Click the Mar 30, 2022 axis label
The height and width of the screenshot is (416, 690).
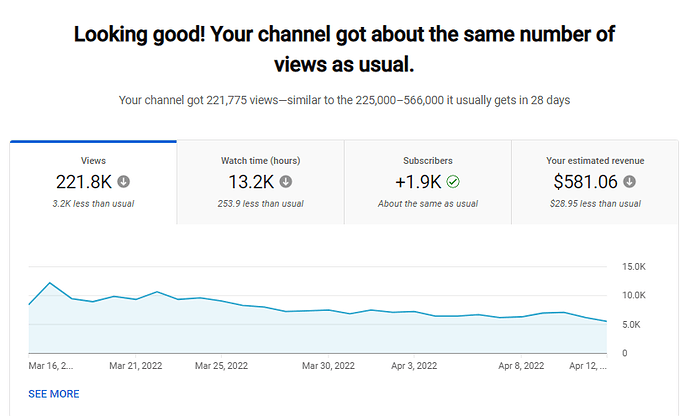330,366
